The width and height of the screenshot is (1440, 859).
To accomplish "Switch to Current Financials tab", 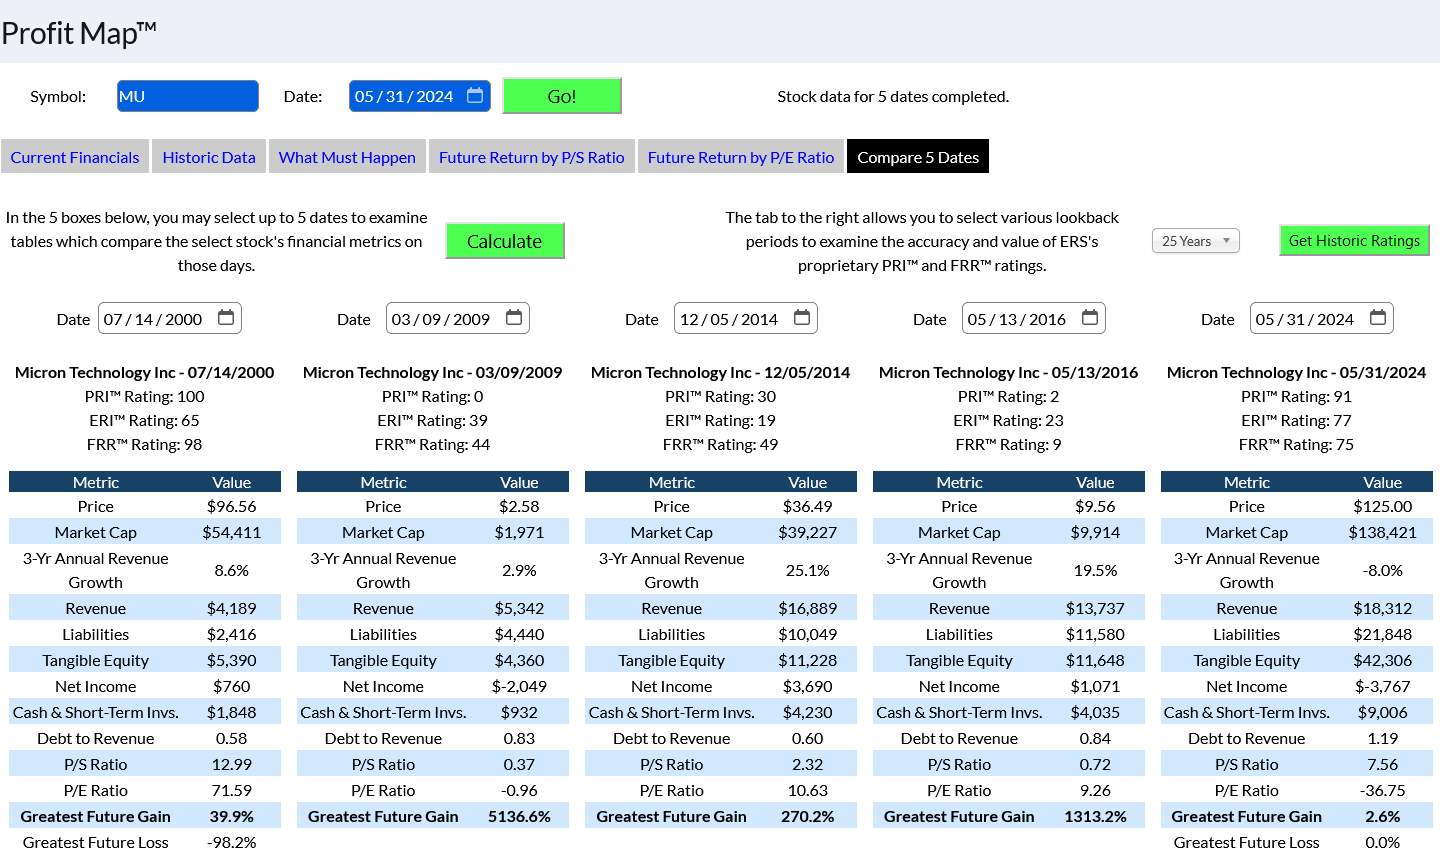I will pyautogui.click(x=75, y=157).
